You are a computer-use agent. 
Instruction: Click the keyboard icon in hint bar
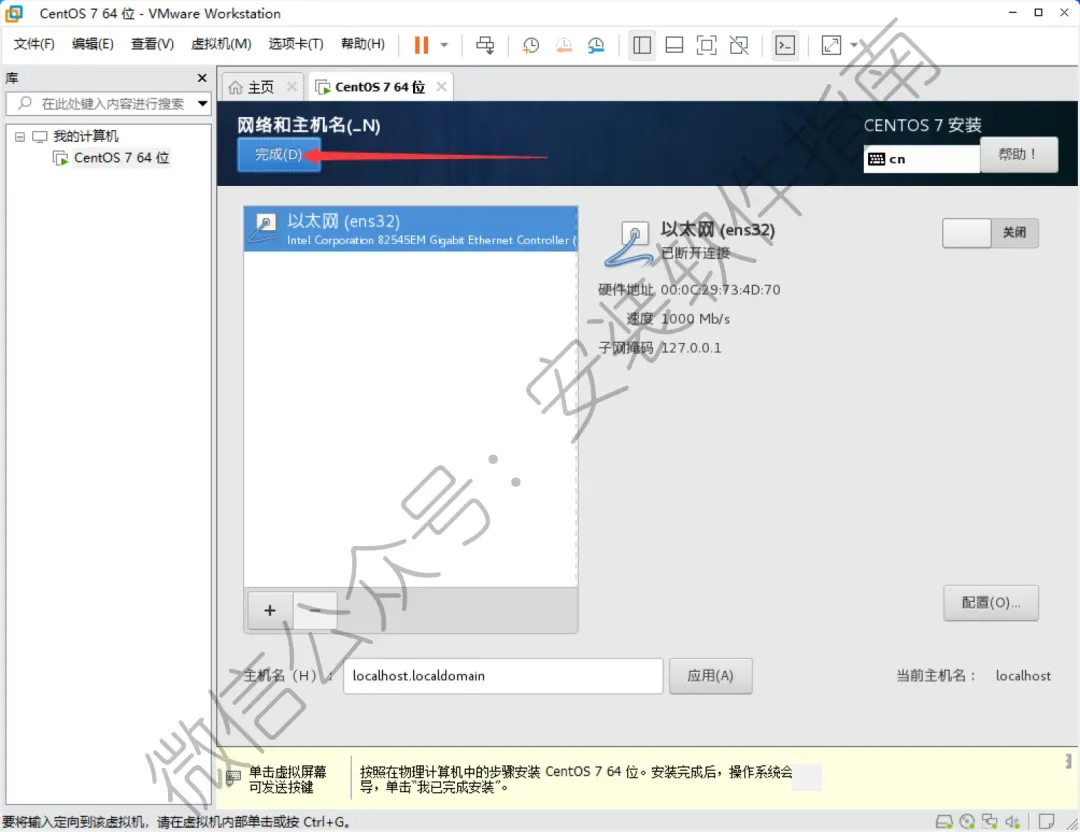(233, 778)
